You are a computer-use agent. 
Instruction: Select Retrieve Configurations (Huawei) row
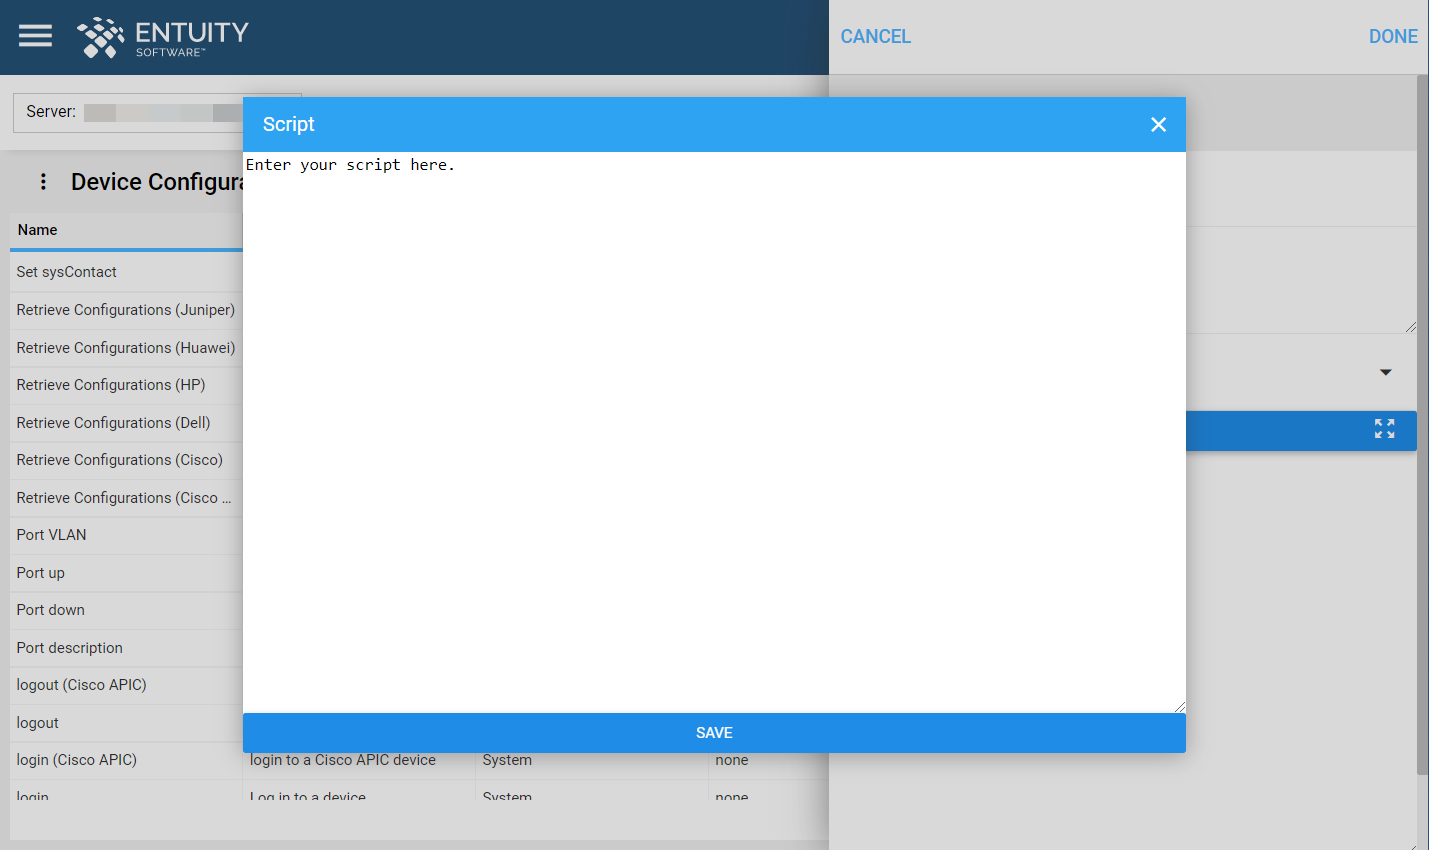[x=126, y=348]
